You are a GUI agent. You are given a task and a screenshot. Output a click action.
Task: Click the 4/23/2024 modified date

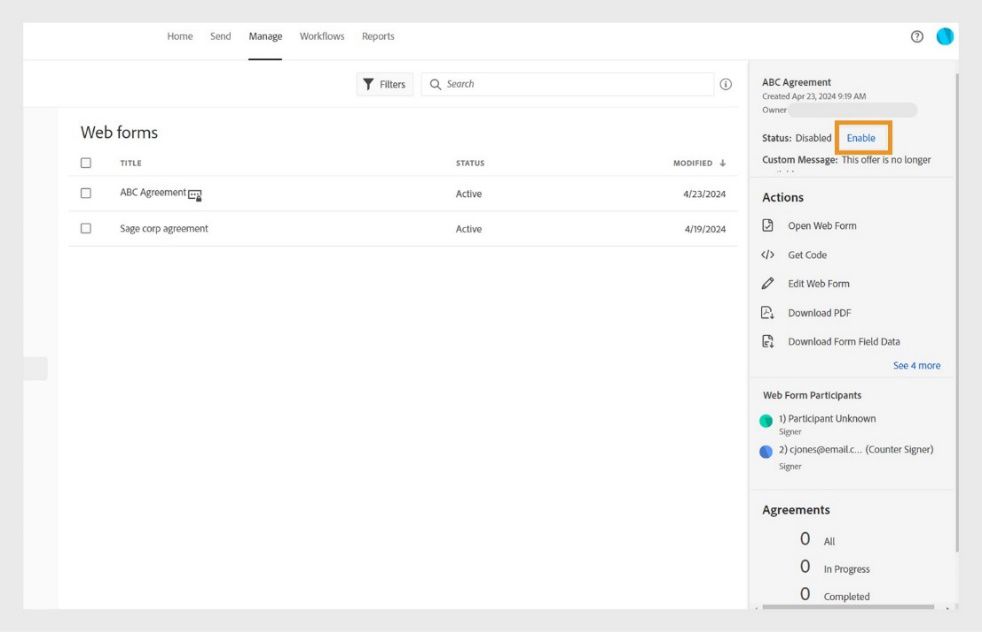704,194
